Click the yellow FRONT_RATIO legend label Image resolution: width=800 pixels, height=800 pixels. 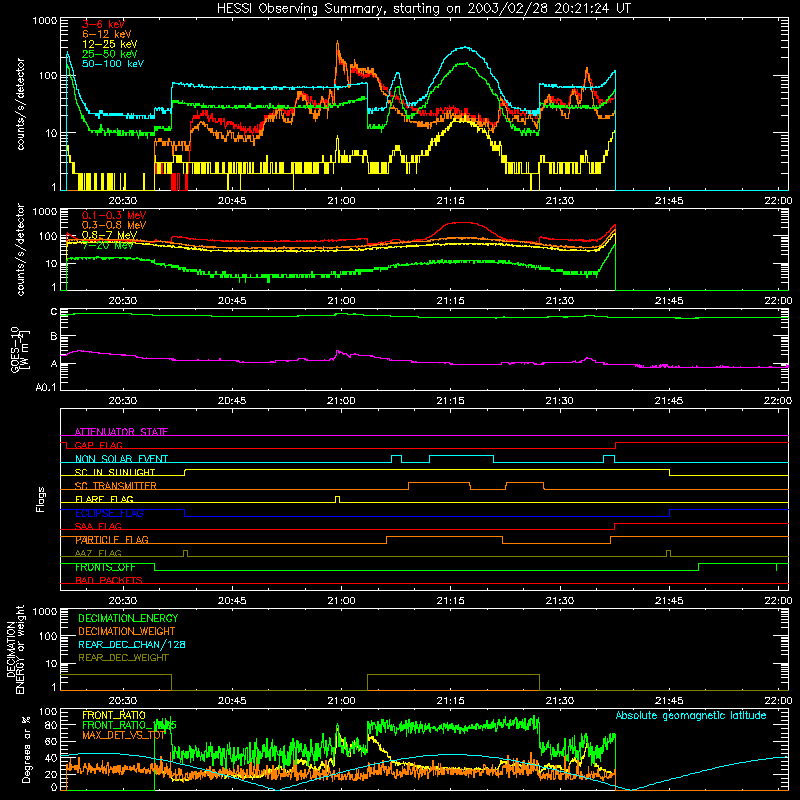(114, 715)
